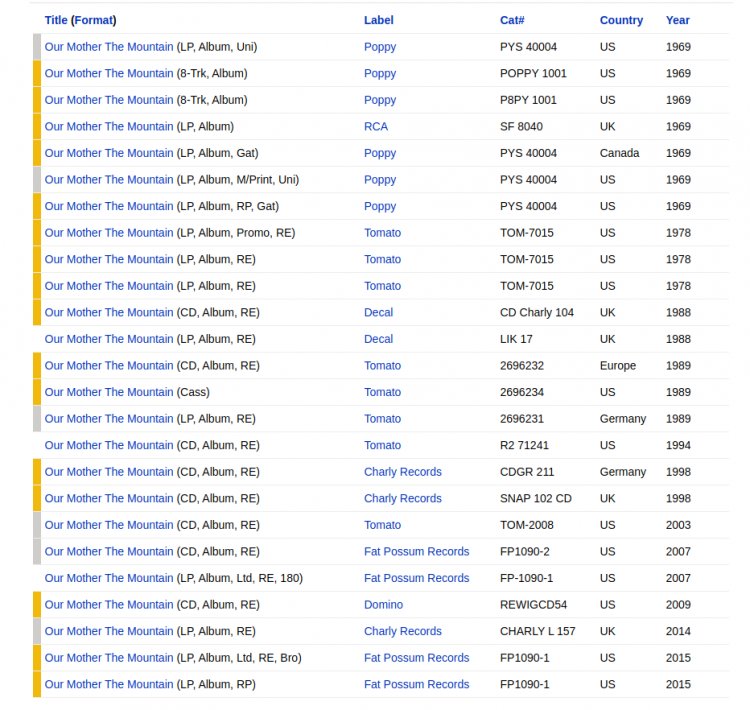Open Poppy label in POPPY 1001 row
750x710 pixels.
(x=380, y=73)
